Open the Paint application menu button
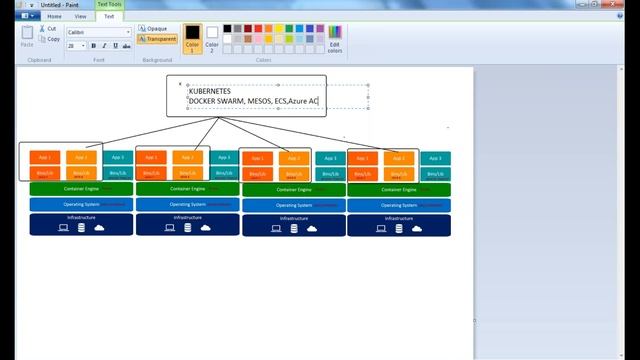Viewport: 640px width, 360px height. pyautogui.click(x=28, y=16)
